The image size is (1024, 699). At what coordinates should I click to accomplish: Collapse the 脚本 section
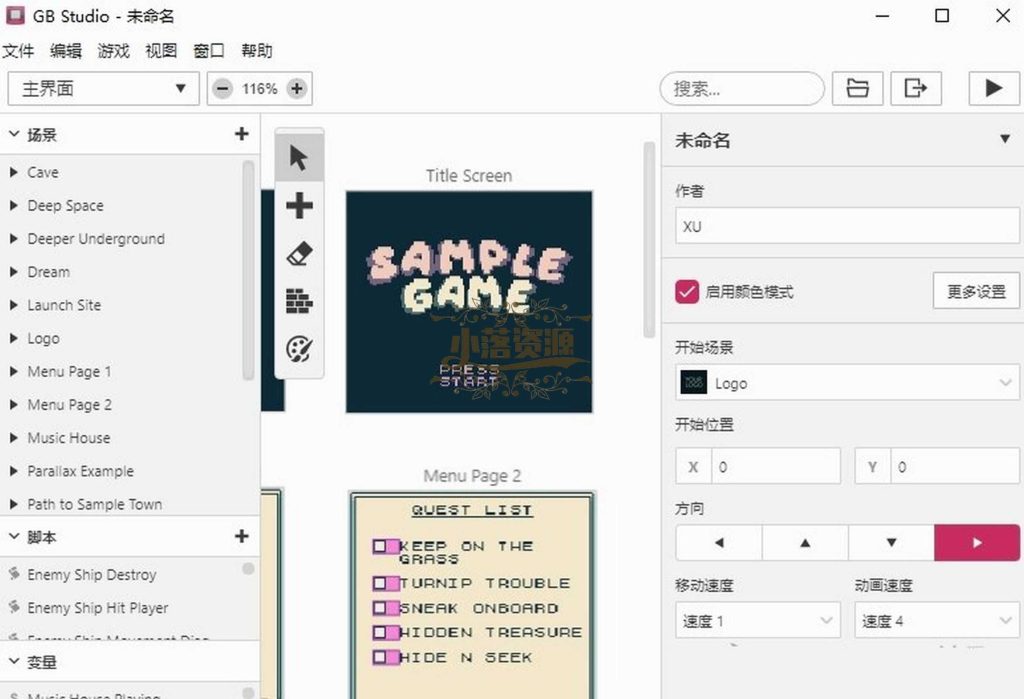14,536
